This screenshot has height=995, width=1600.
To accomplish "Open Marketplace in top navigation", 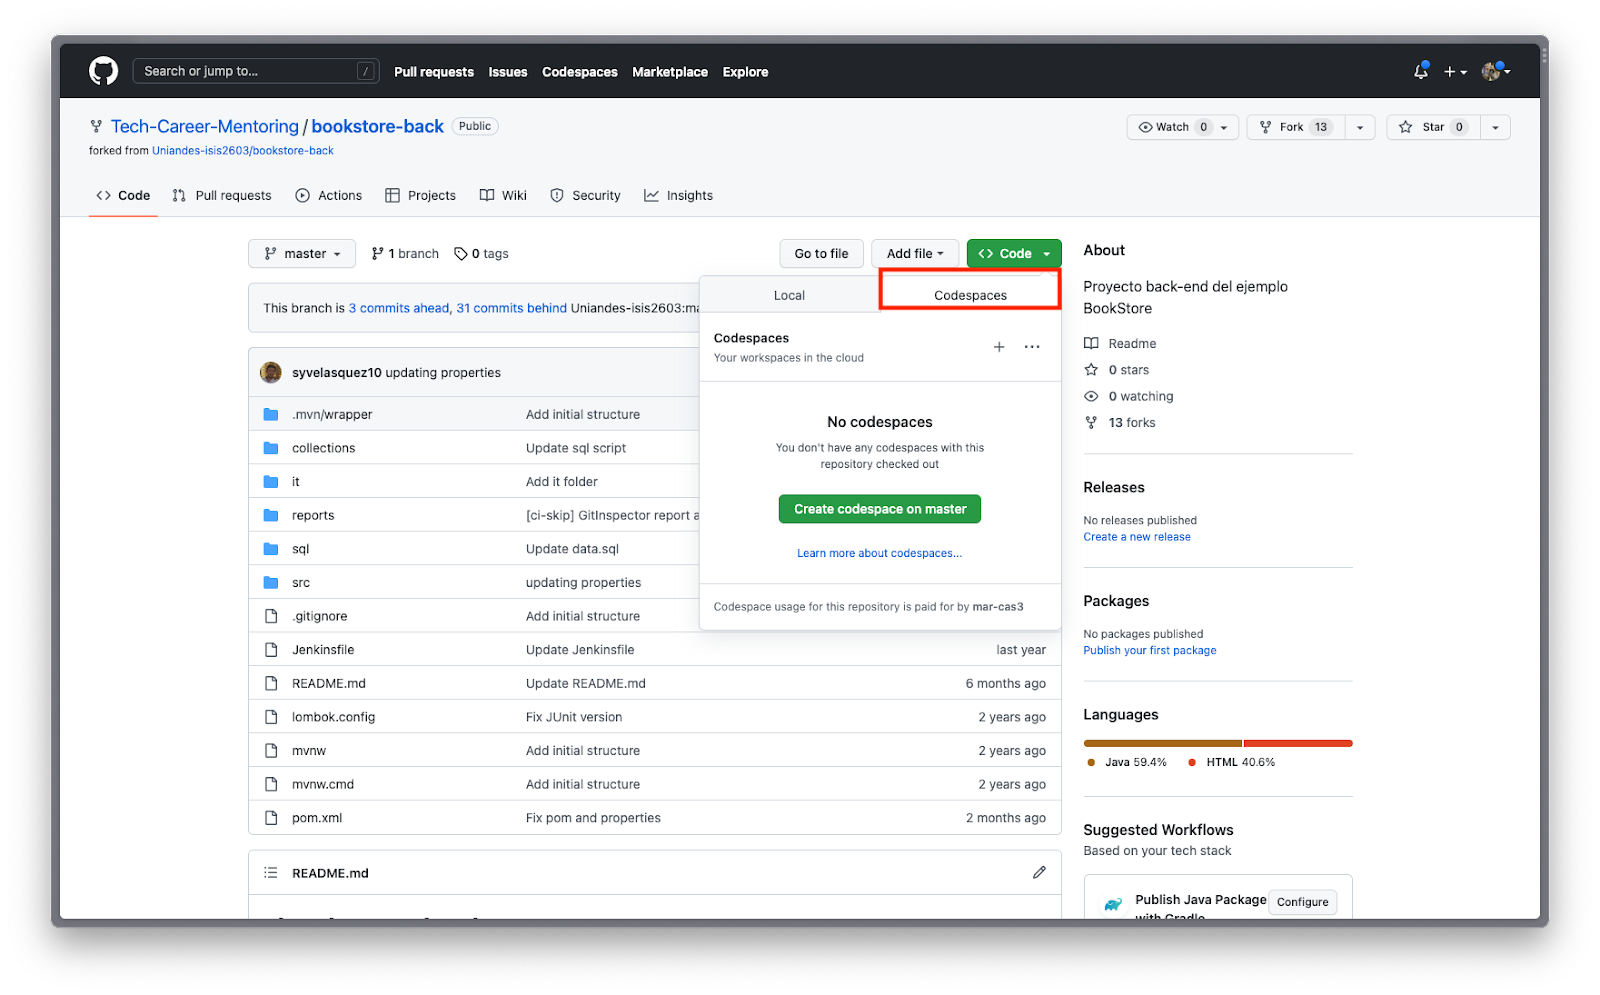I will [x=670, y=72].
